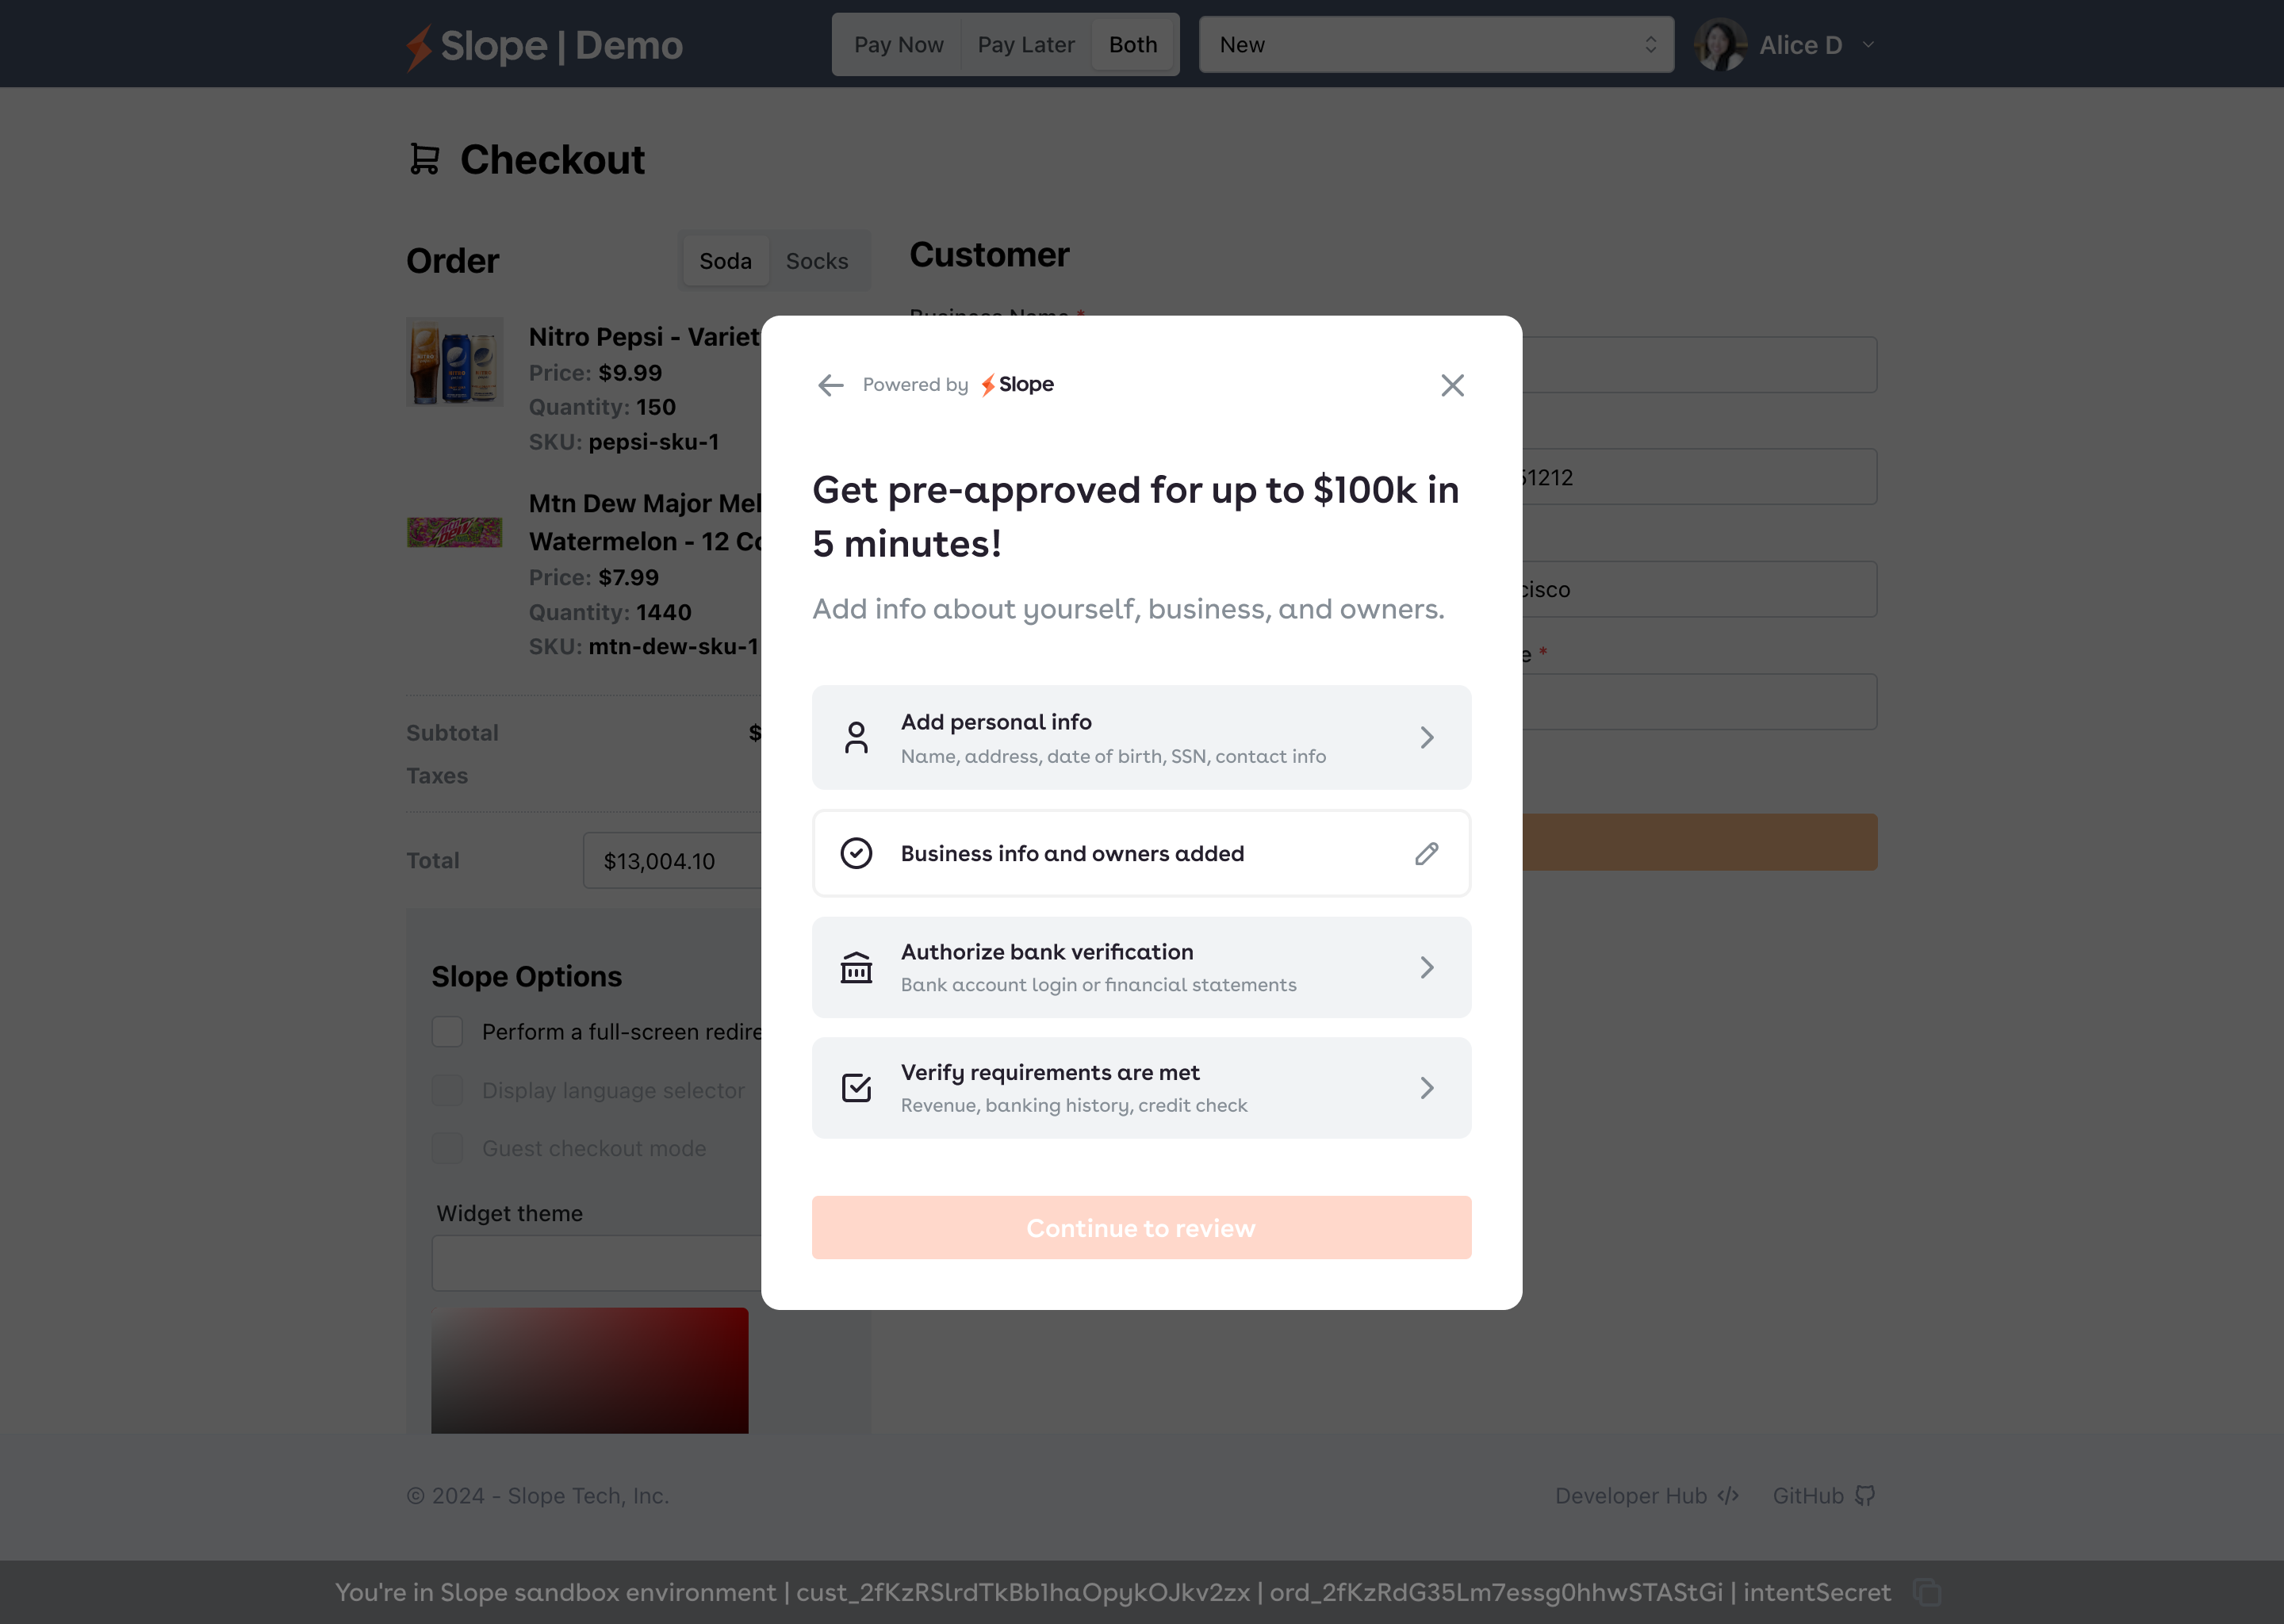Click the GitHub icon in the footer

click(x=1865, y=1496)
